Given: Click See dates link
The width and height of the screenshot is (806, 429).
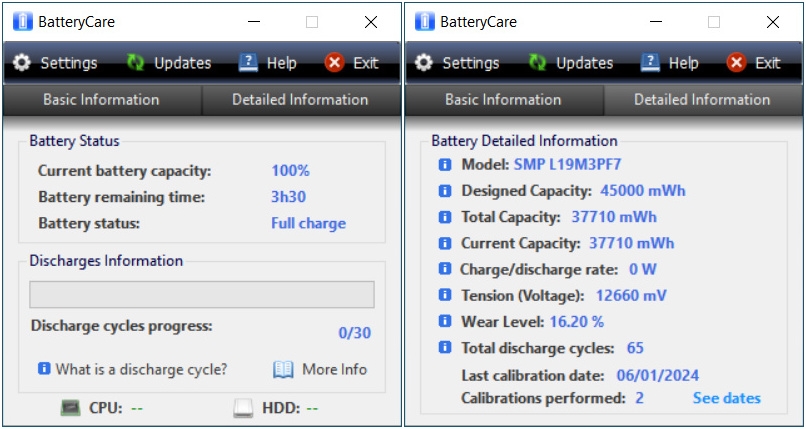Looking at the screenshot, I should [x=726, y=398].
